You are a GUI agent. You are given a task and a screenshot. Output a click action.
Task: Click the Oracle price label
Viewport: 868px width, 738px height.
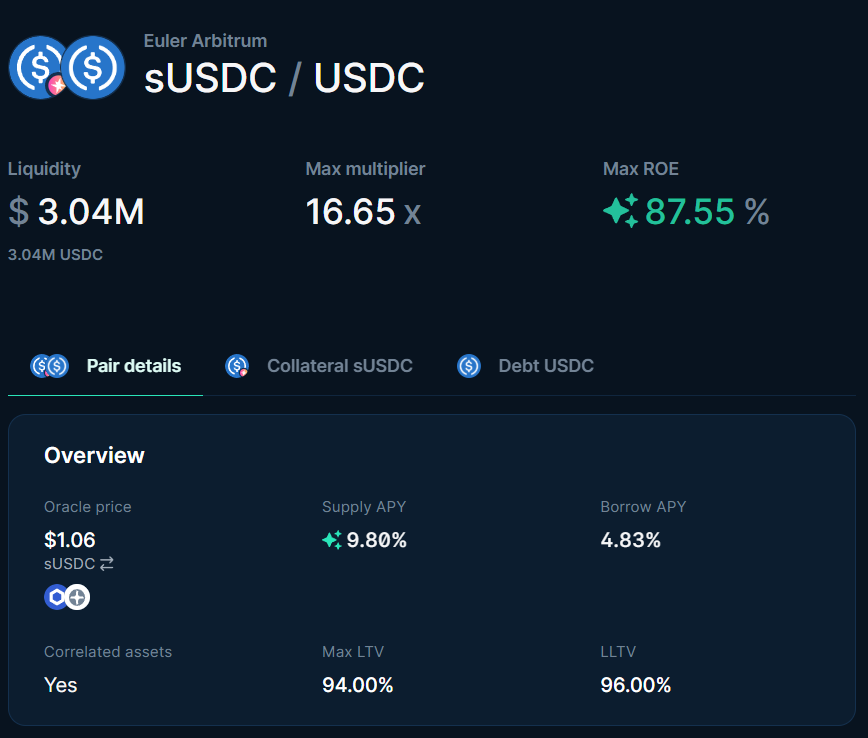pos(87,507)
